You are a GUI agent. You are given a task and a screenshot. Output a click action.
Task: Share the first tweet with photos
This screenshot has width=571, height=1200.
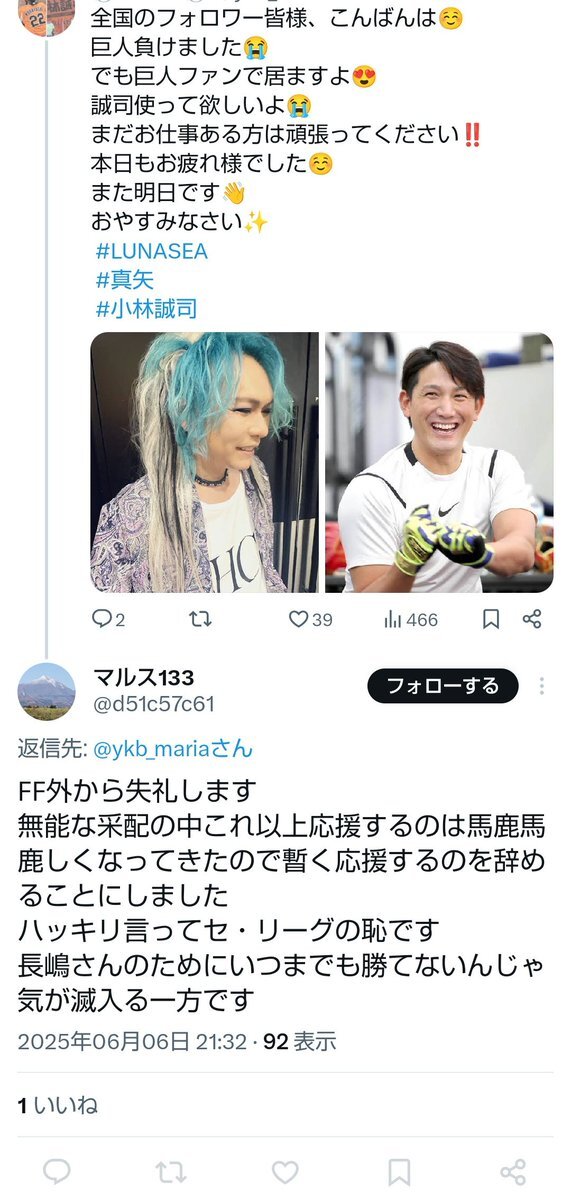click(532, 620)
